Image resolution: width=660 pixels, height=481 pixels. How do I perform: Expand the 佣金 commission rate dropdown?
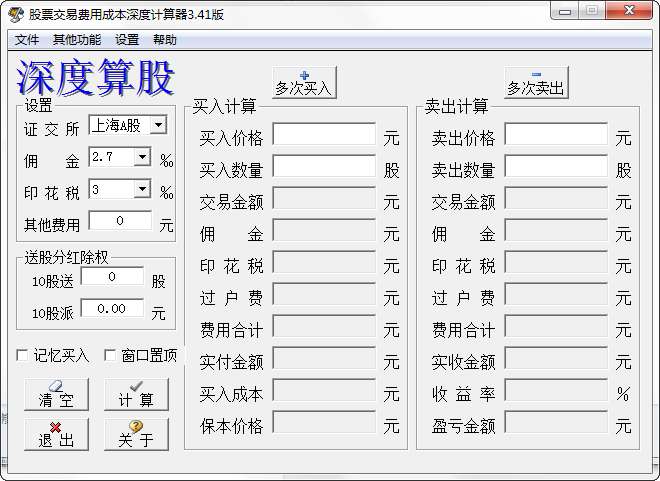[143, 157]
